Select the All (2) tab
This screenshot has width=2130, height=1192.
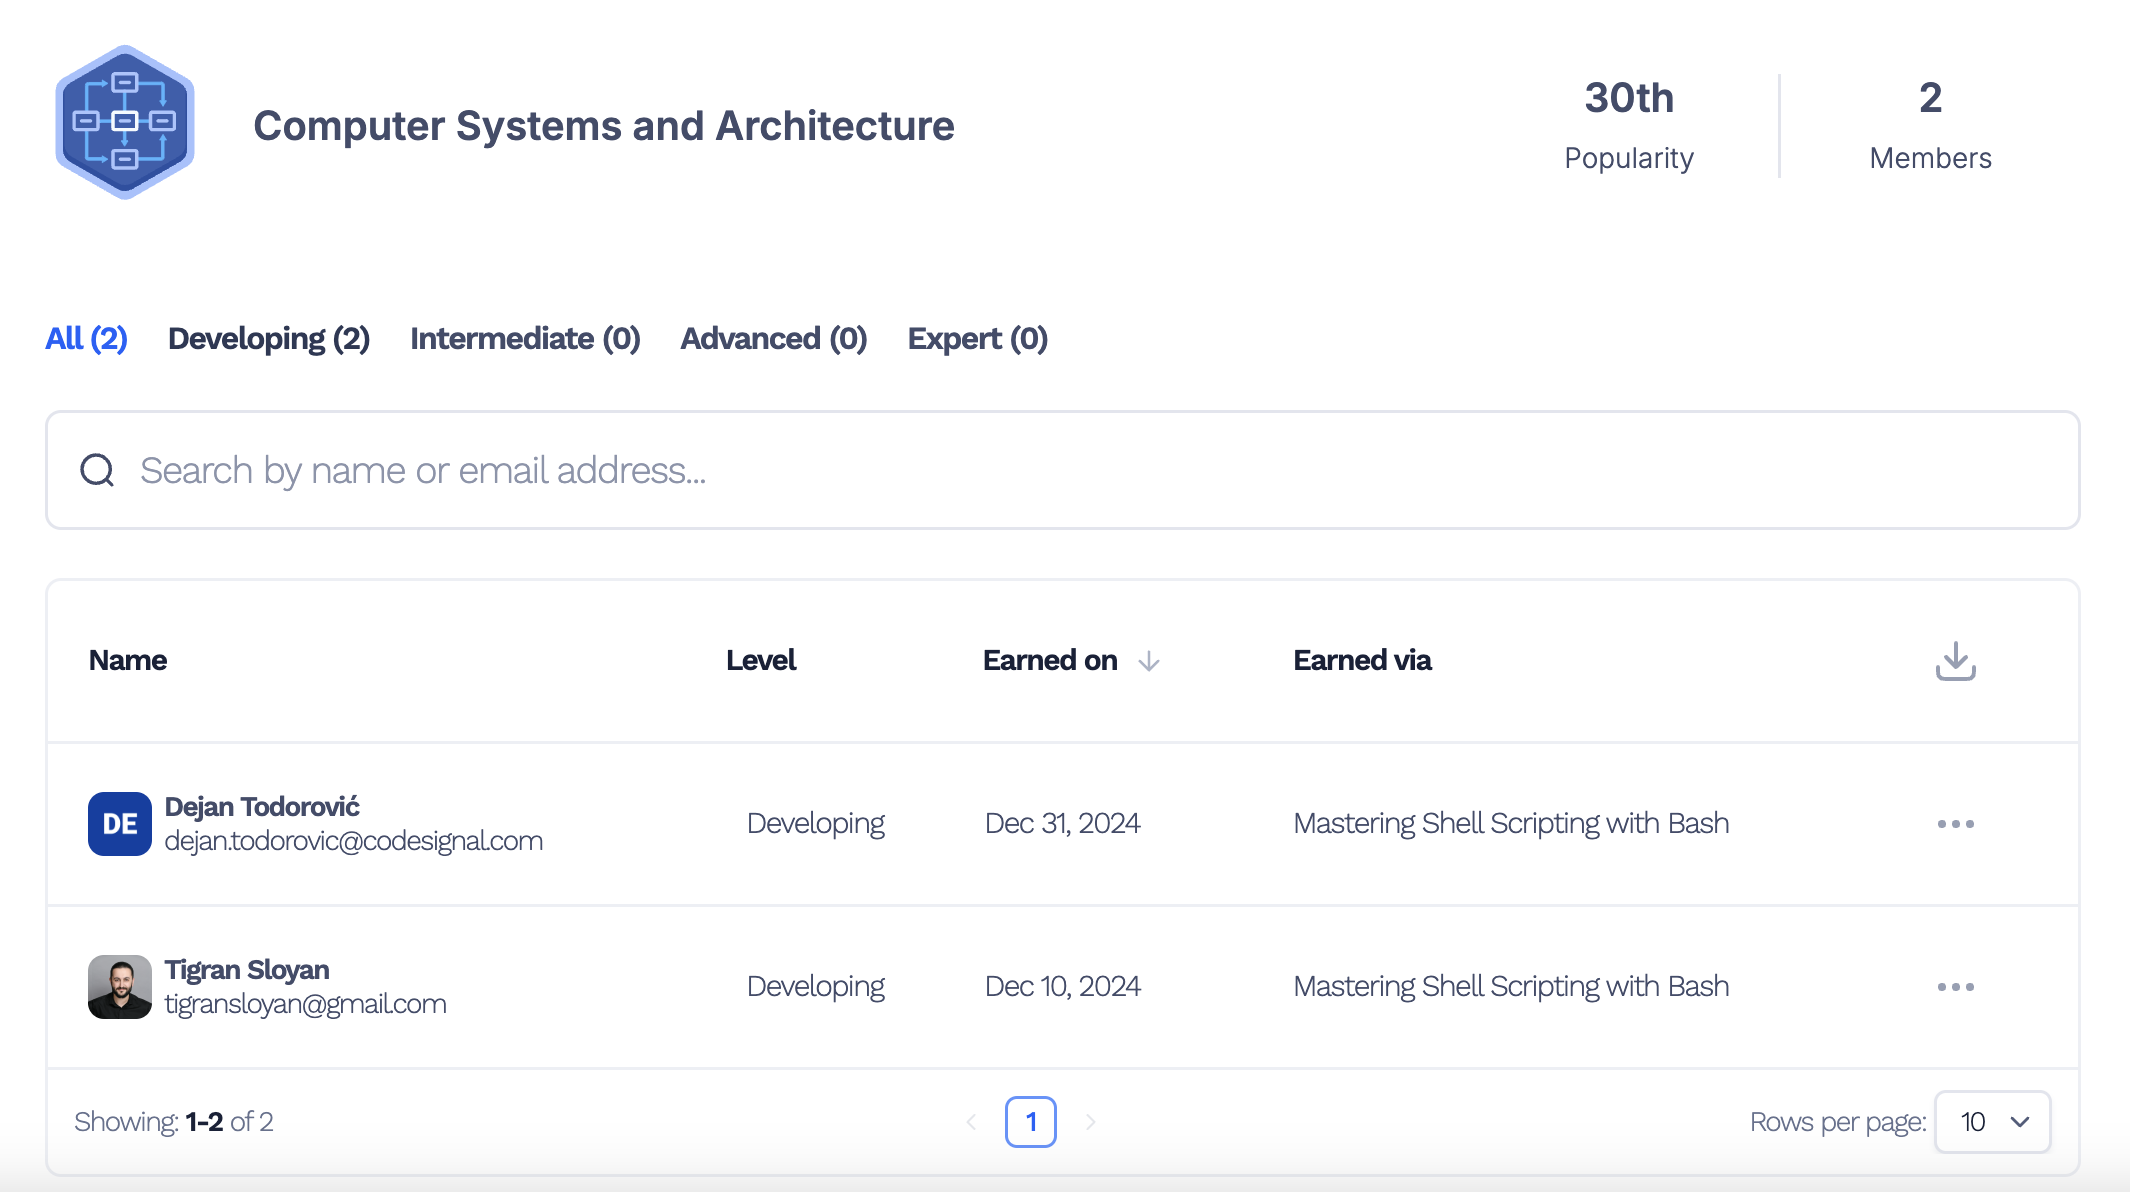(86, 339)
